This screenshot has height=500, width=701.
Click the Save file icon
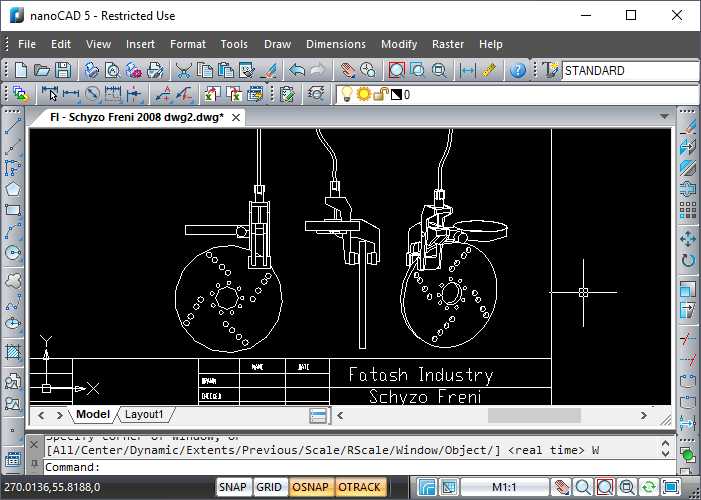(63, 71)
